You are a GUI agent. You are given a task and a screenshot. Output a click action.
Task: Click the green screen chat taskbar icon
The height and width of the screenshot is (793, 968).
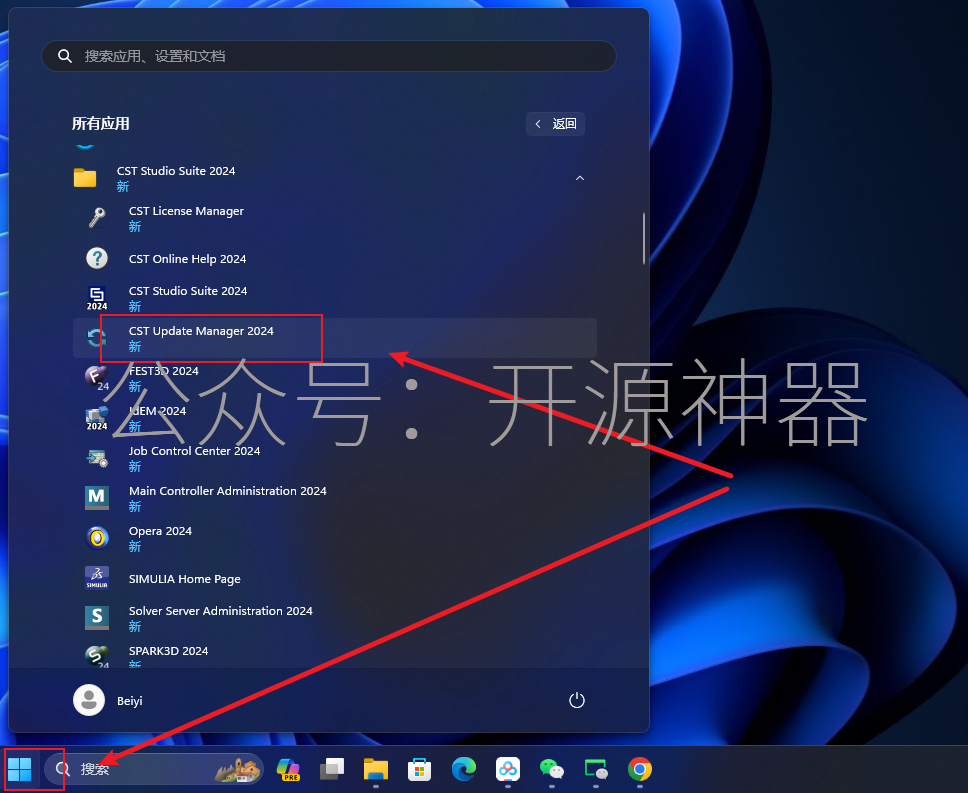pyautogui.click(x=596, y=769)
